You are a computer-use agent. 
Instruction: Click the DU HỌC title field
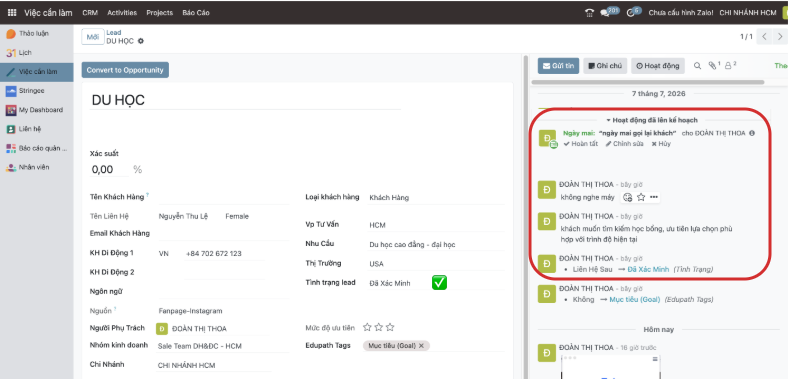click(245, 100)
